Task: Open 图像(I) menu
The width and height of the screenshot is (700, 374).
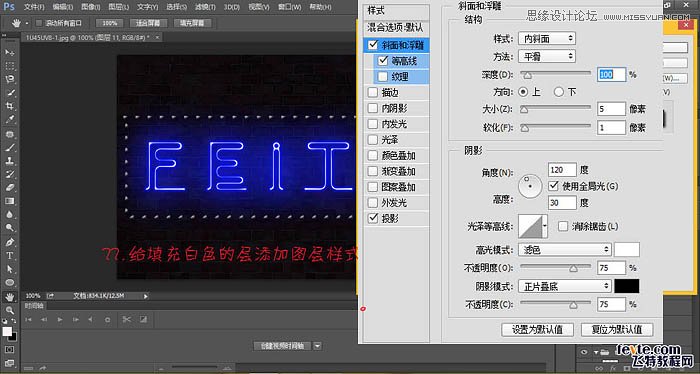Action: 90,7
